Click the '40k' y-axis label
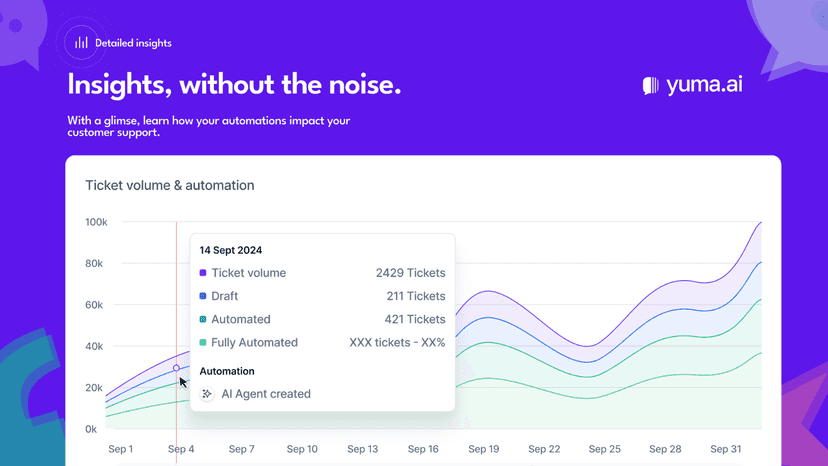 click(94, 346)
